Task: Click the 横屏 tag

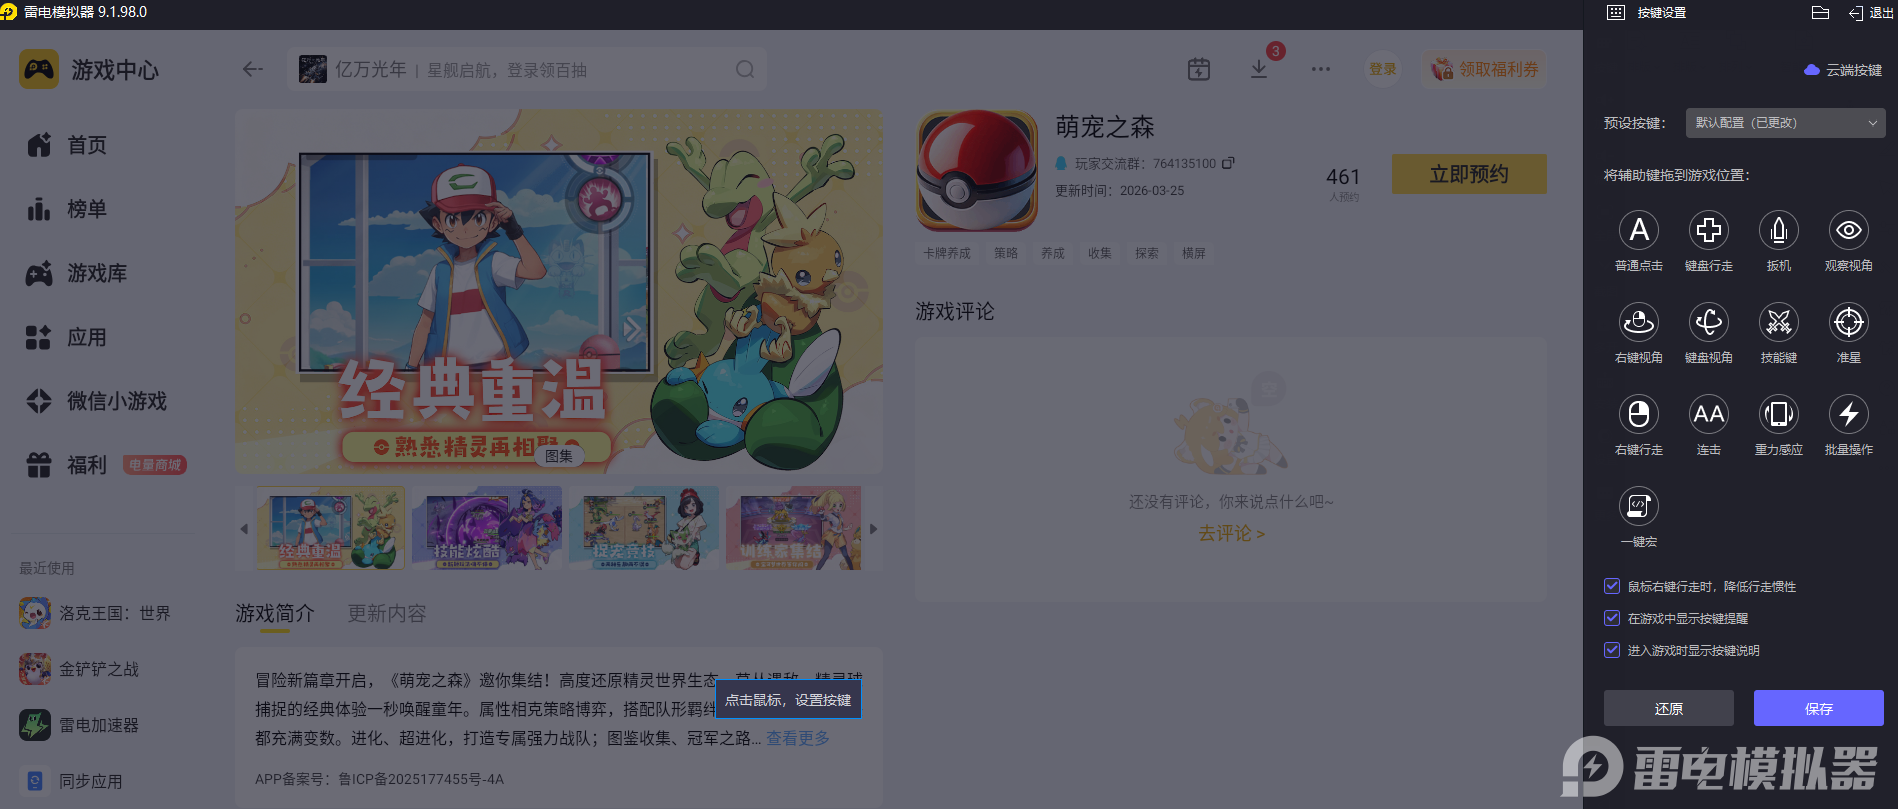Action: [x=1194, y=254]
